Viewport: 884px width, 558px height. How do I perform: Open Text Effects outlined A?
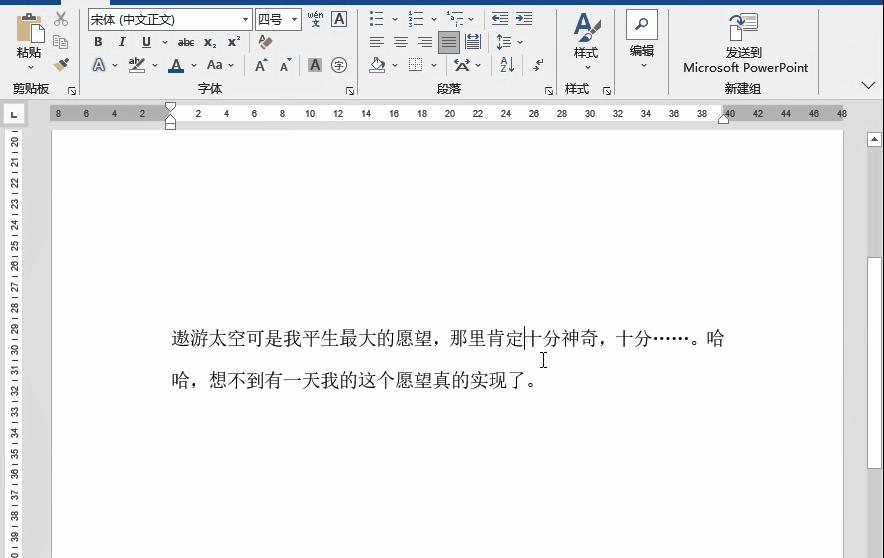pos(99,65)
